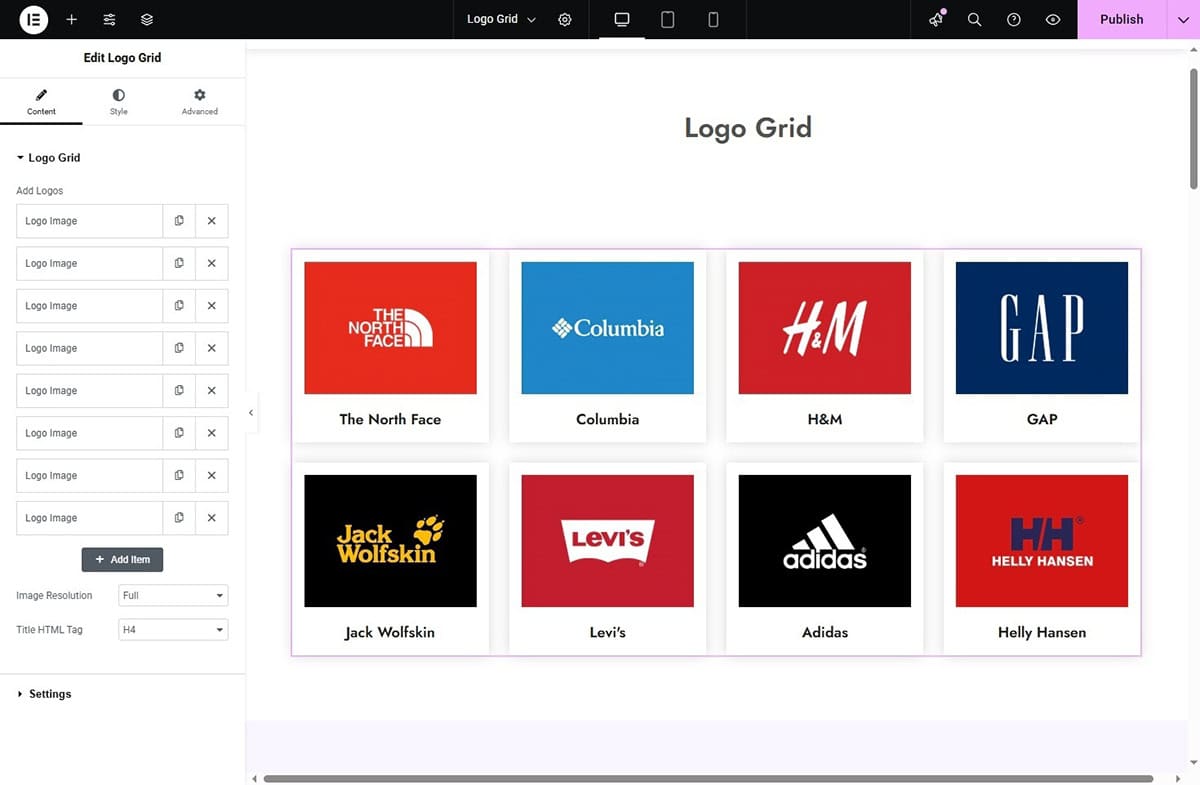Duplicate the sixth Logo Image item
The width and height of the screenshot is (1200, 785).
179,433
